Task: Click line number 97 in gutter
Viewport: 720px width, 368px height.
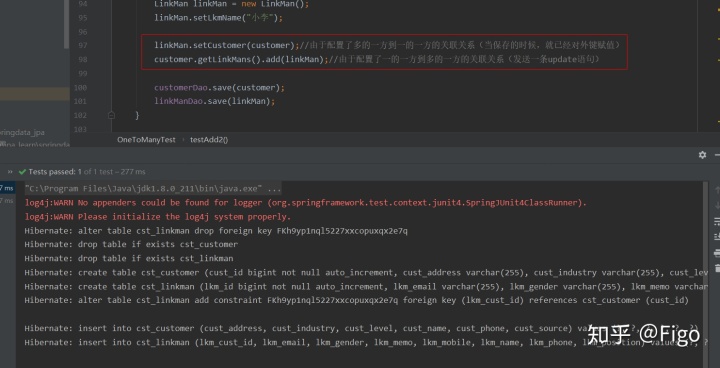Action: [82, 45]
